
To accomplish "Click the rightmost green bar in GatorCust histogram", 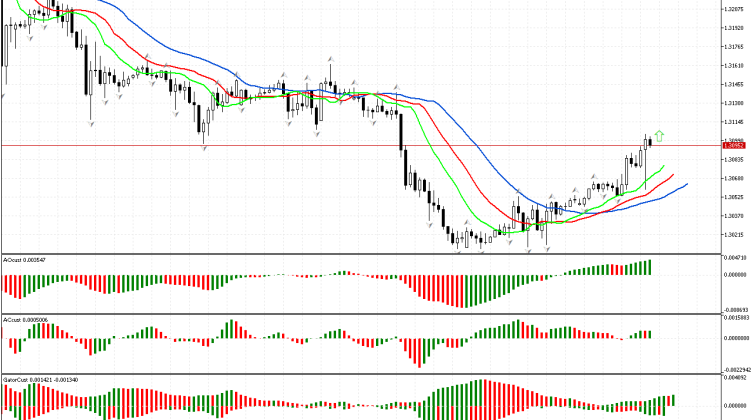I will click(673, 399).
